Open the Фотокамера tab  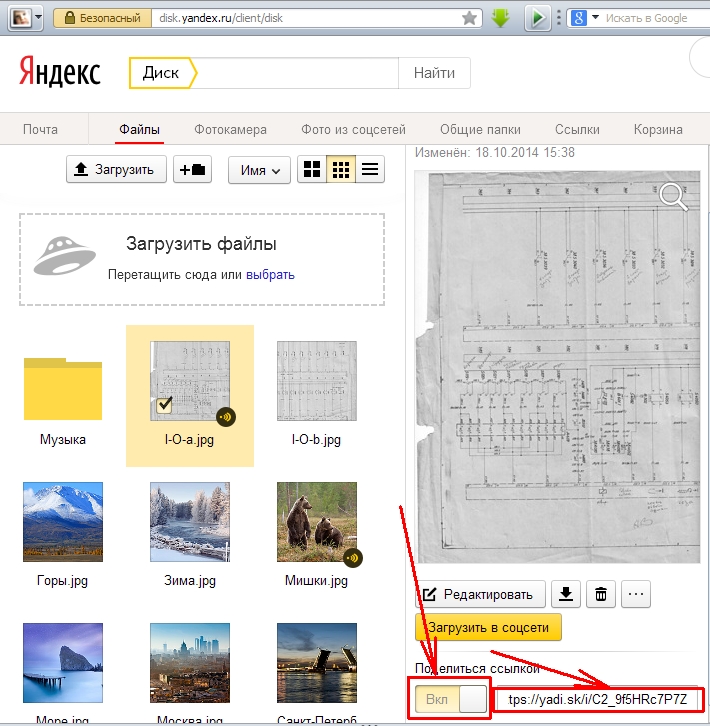[231, 129]
